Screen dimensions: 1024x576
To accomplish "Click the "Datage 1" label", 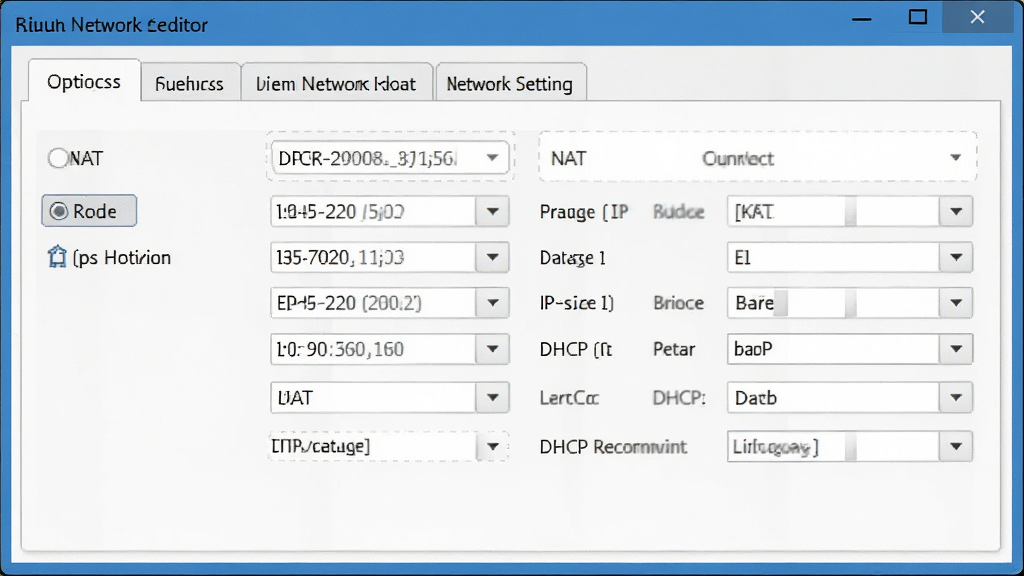I will 573,258.
